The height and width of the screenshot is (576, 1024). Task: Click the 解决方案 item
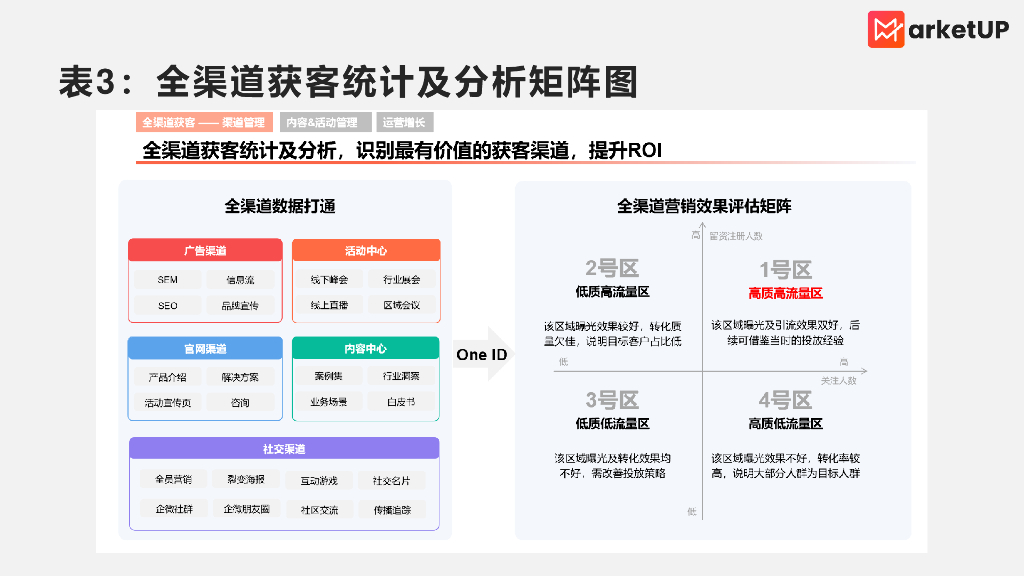[240, 377]
